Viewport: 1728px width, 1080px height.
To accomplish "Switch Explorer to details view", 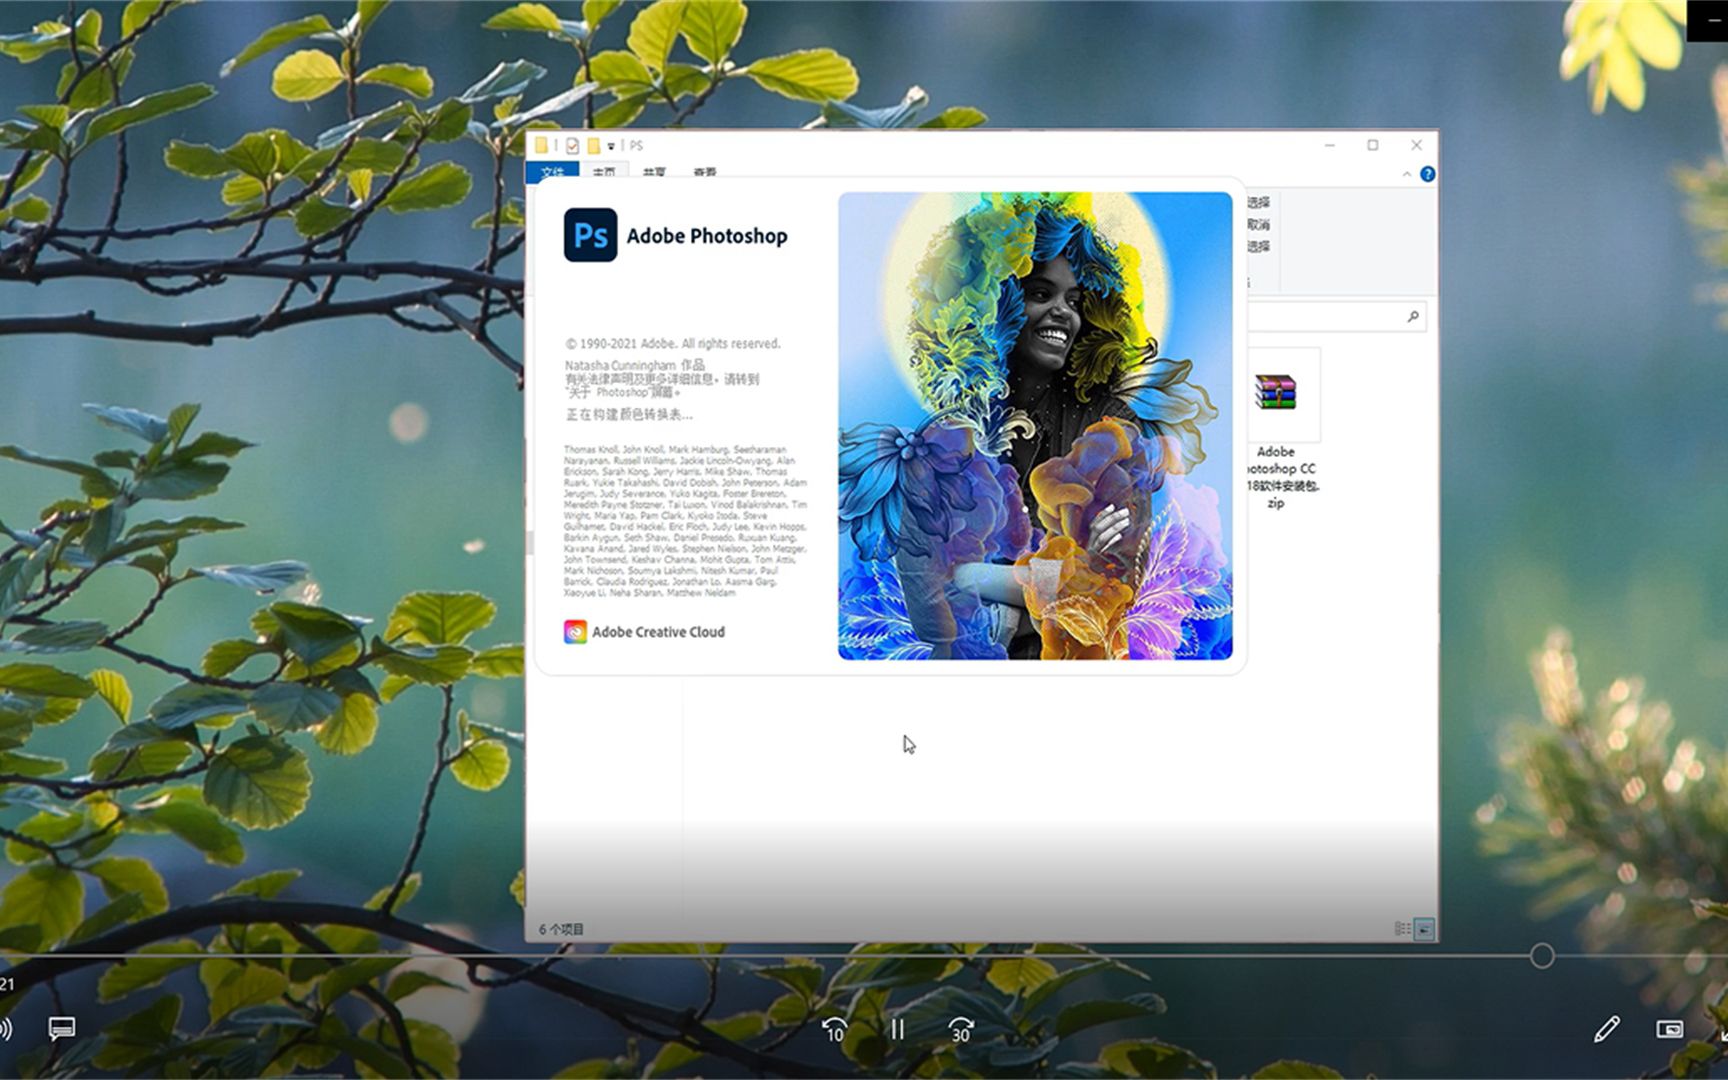I will pyautogui.click(x=1402, y=929).
